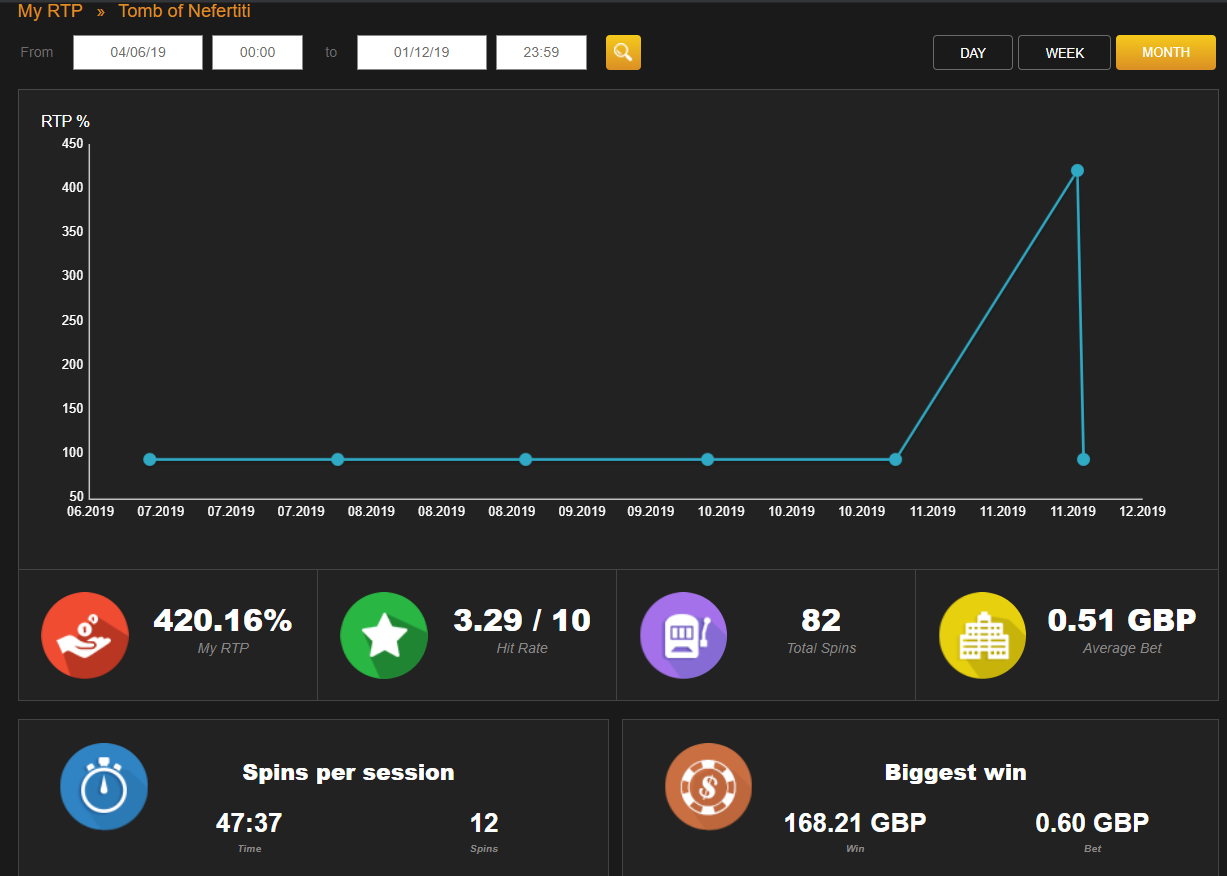Click Tomb of Nefertiti breadcrumb
This screenshot has width=1227, height=876.
click(x=184, y=12)
